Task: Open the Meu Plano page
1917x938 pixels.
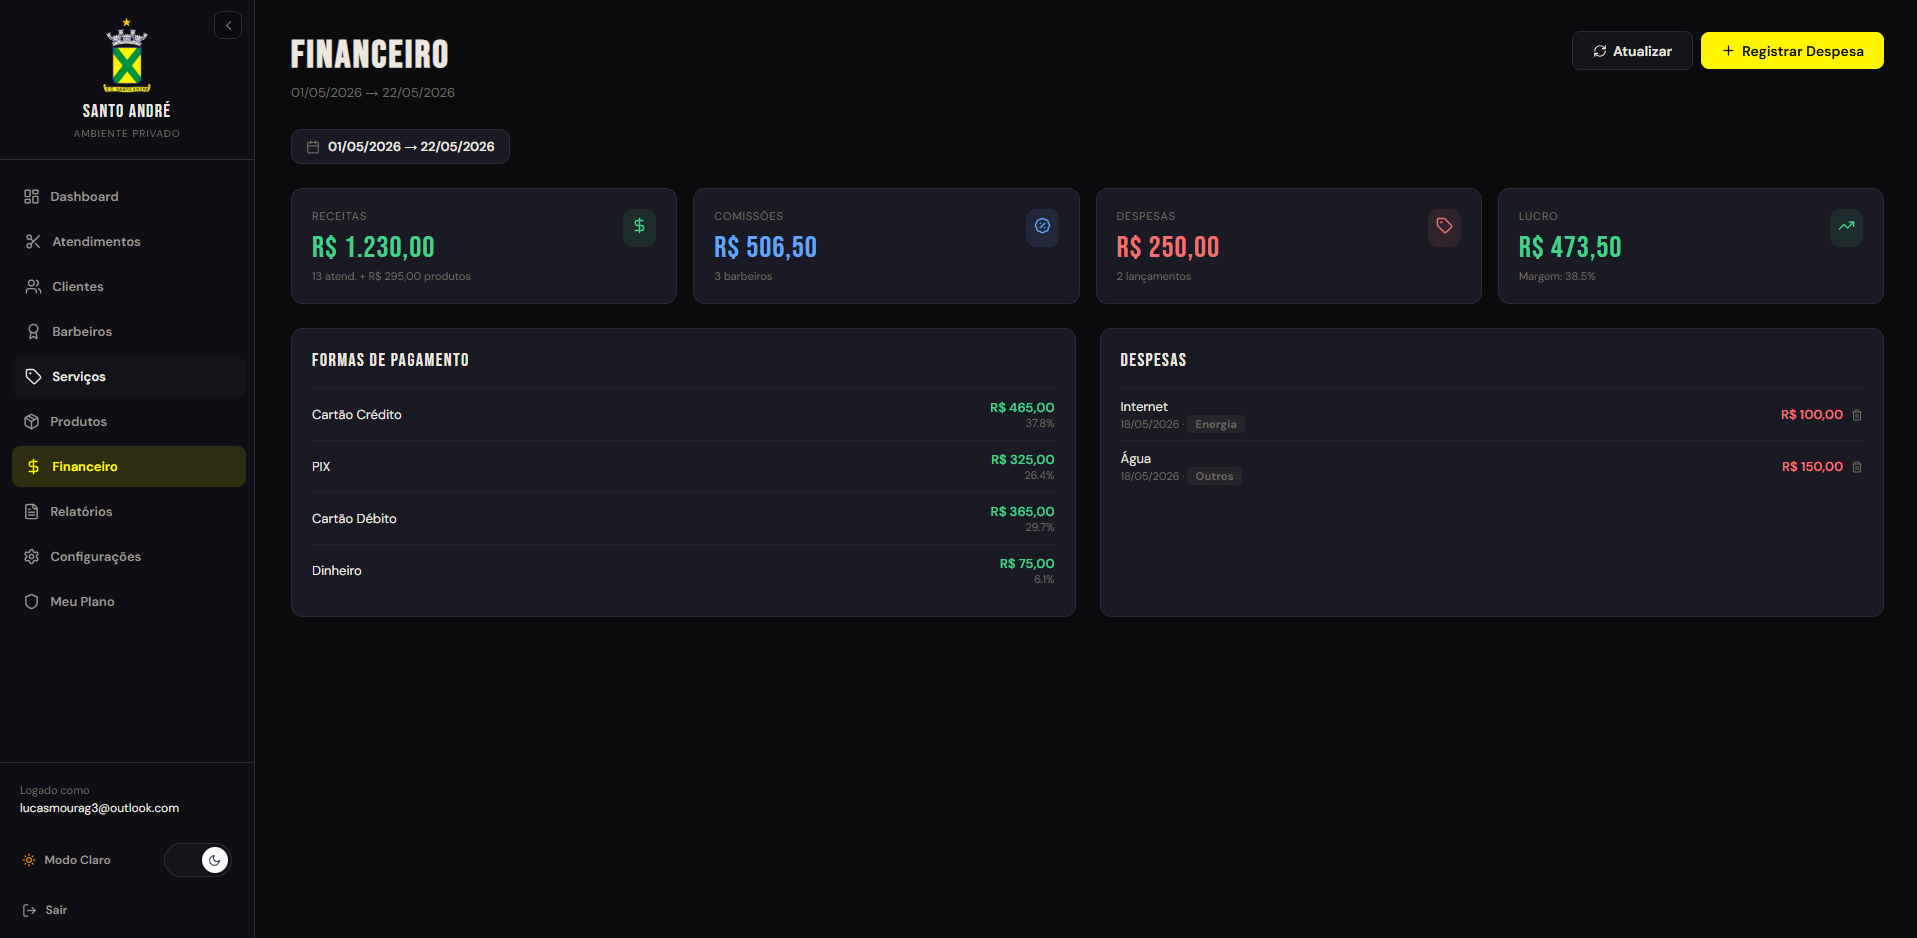Action: tap(129, 602)
